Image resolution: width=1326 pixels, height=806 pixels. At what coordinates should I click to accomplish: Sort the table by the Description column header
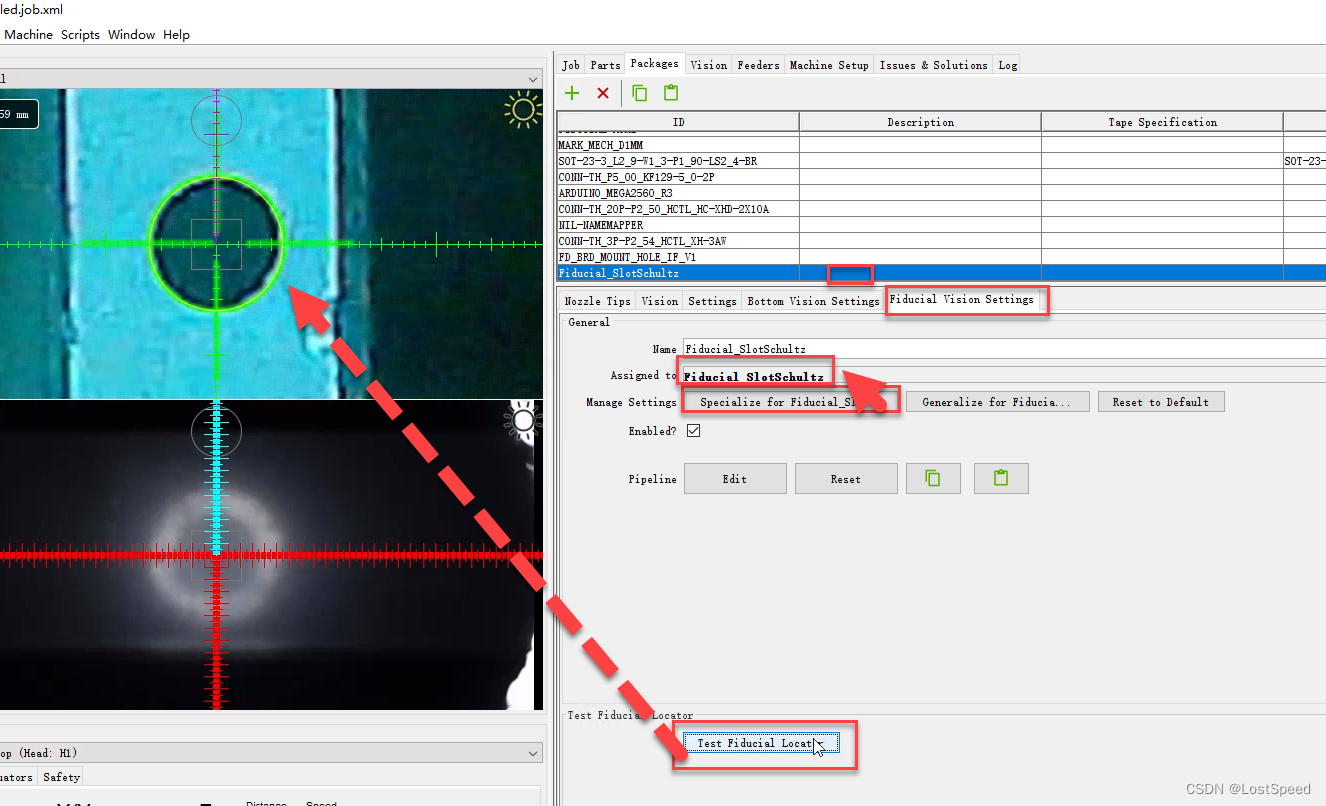click(920, 122)
